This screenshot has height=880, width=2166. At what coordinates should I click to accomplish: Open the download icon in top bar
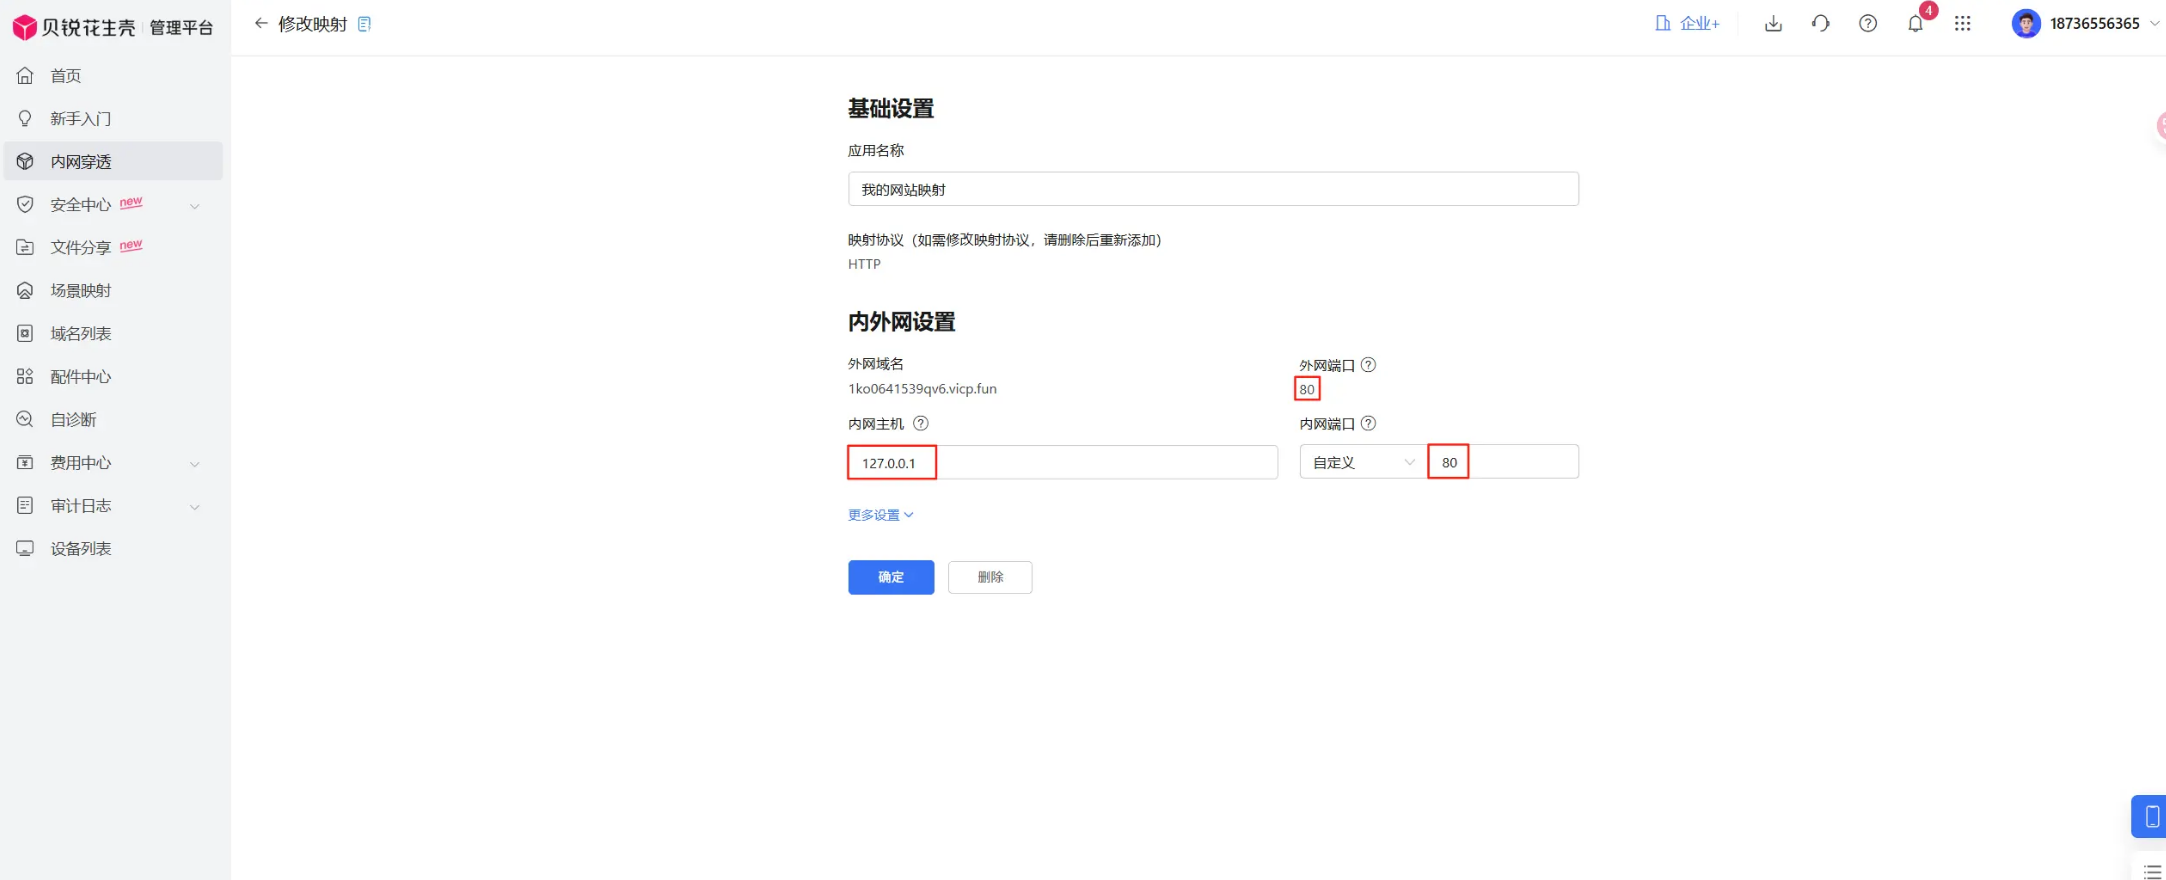click(x=1773, y=23)
